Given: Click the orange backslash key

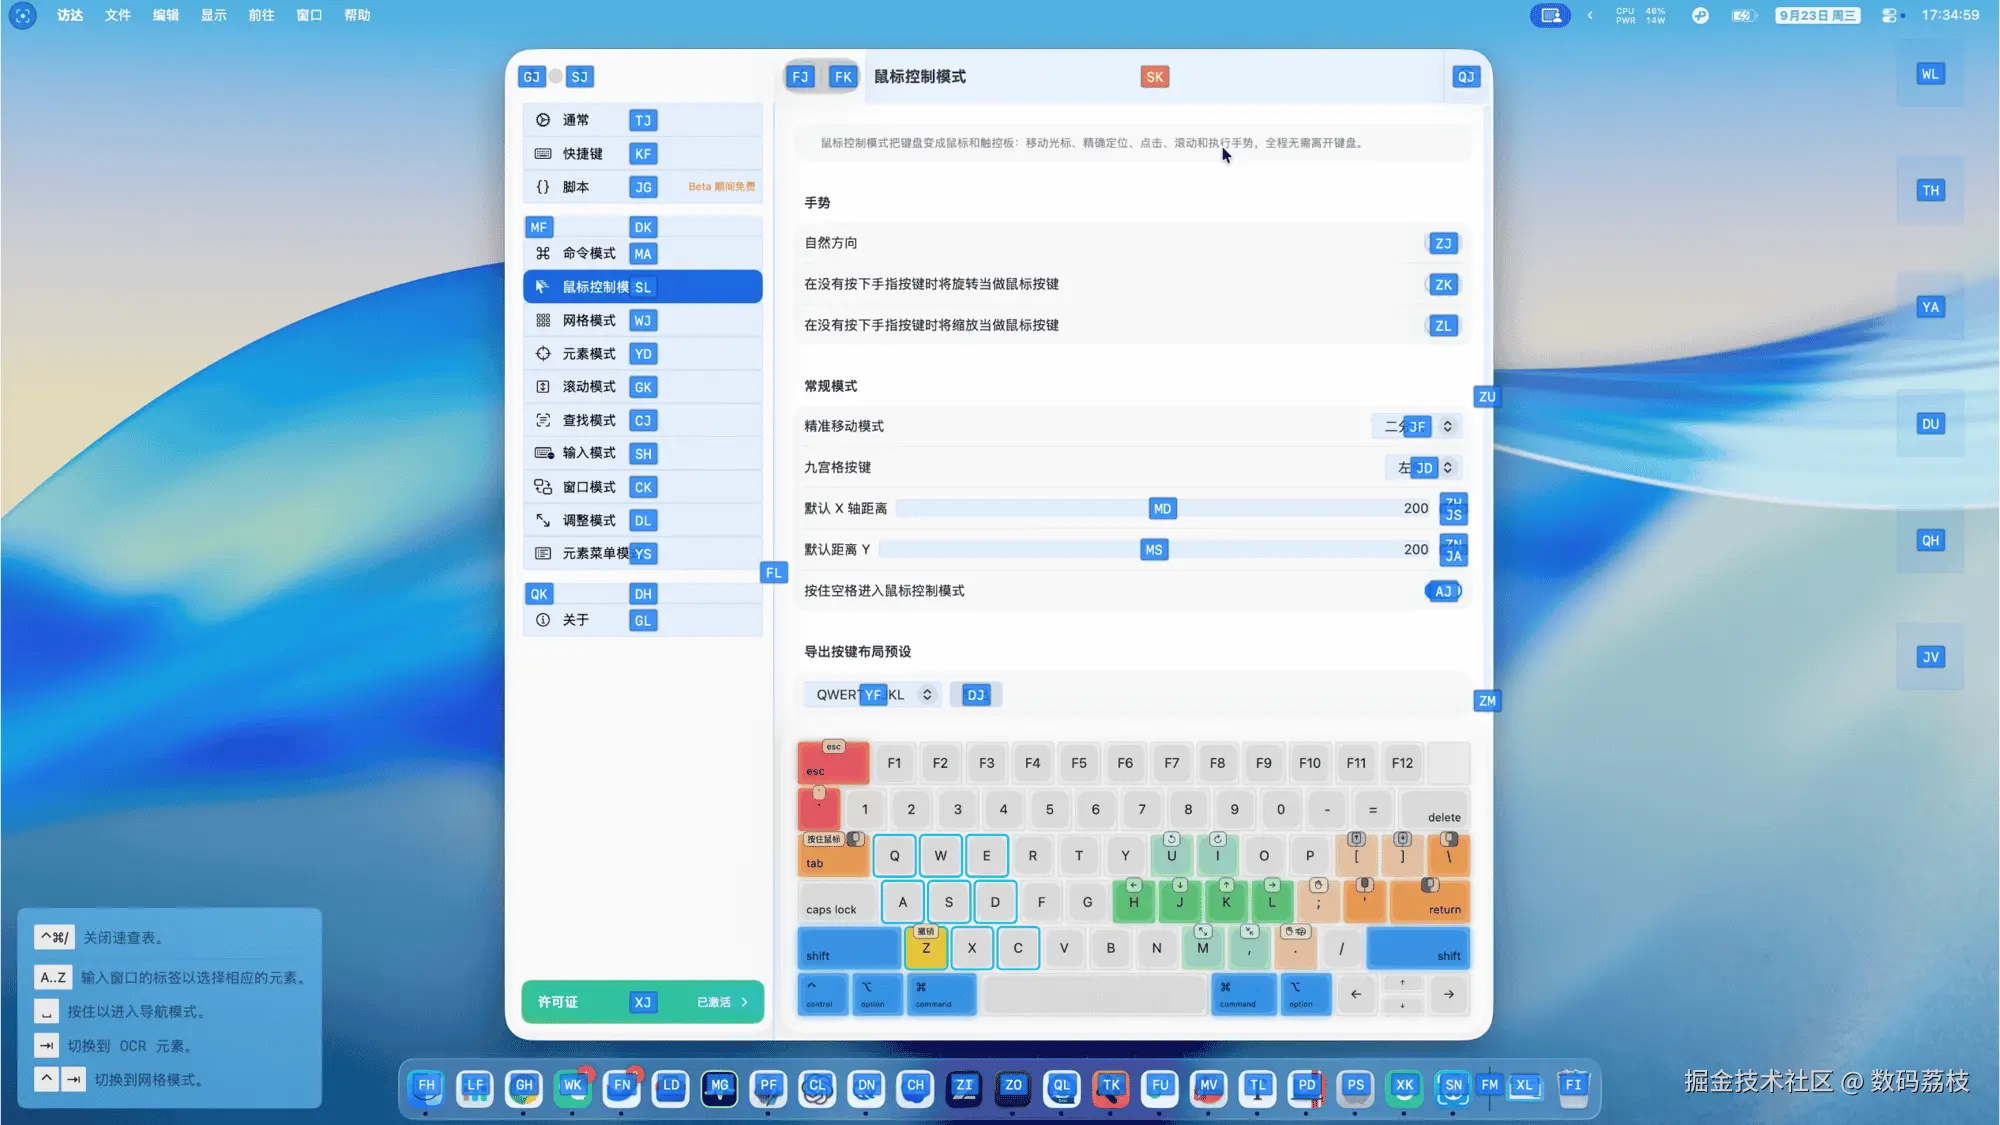Looking at the screenshot, I should 1448,856.
